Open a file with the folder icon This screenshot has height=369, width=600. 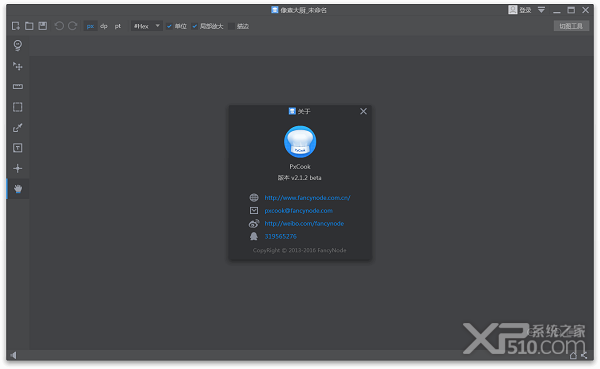point(29,26)
